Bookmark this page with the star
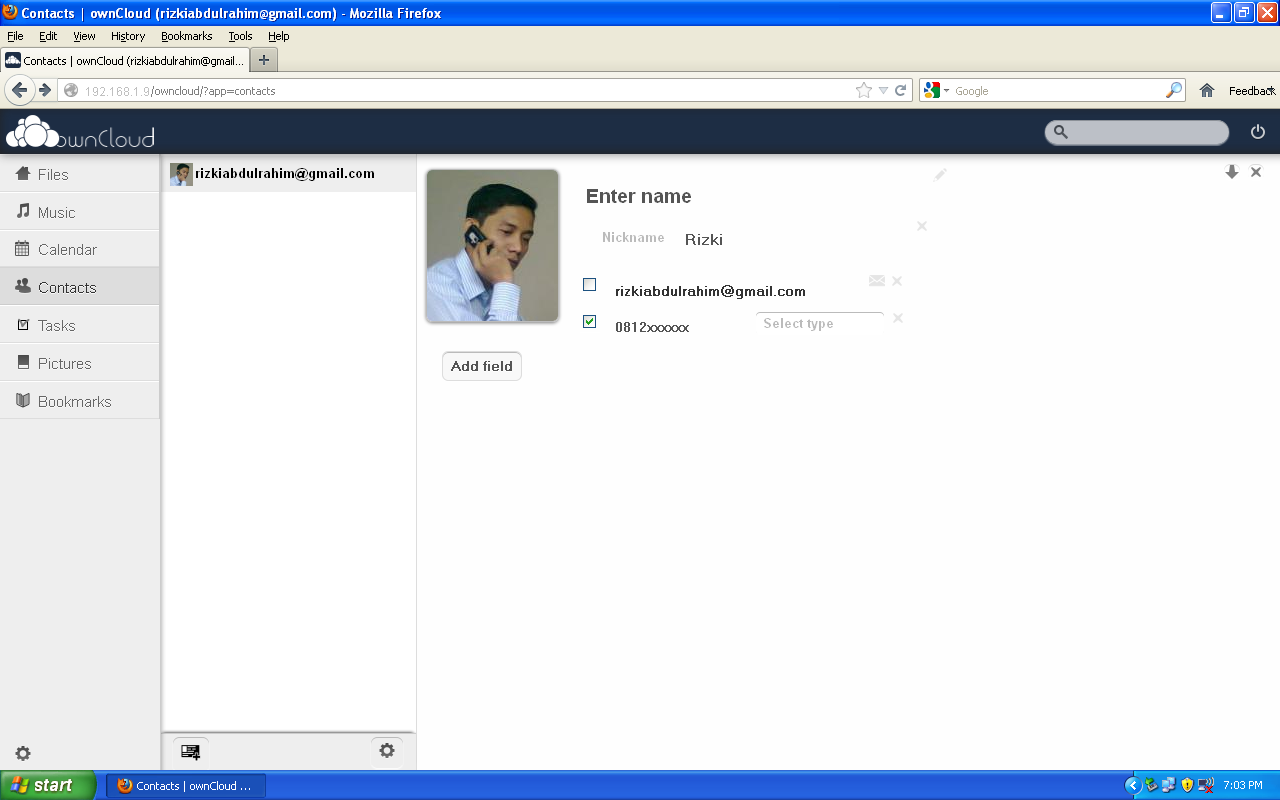 point(864,90)
